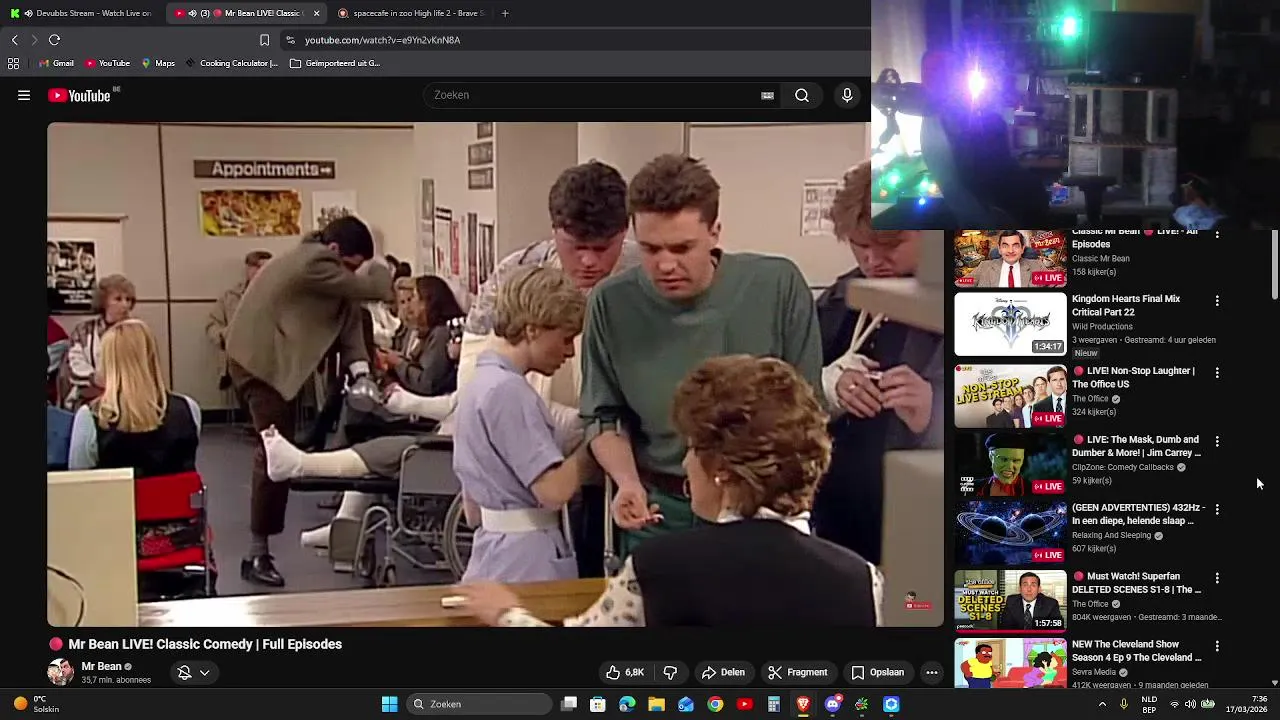View site settings icon in address bar
The image size is (1280, 720).
[x=290, y=40]
